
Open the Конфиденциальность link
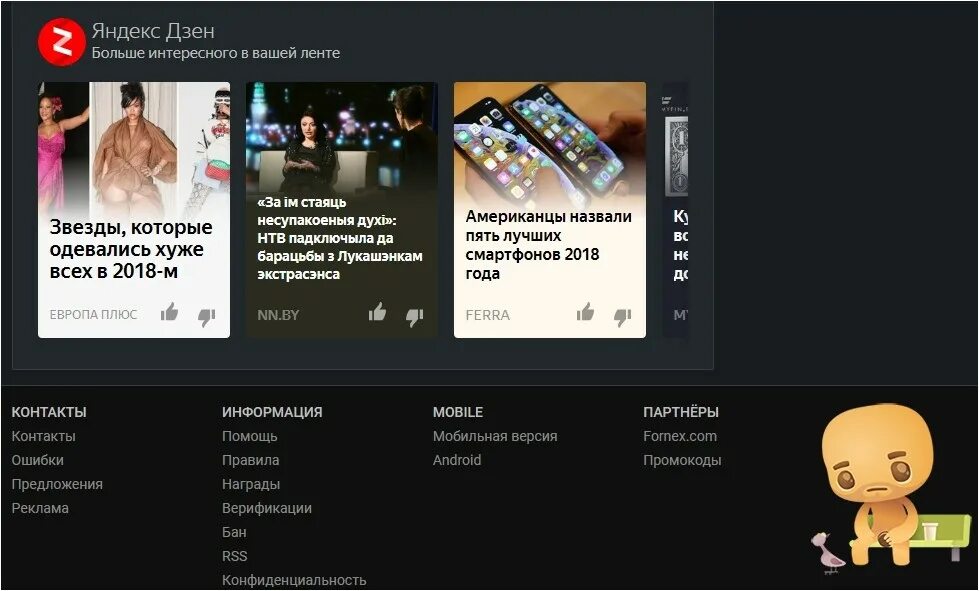click(x=294, y=580)
